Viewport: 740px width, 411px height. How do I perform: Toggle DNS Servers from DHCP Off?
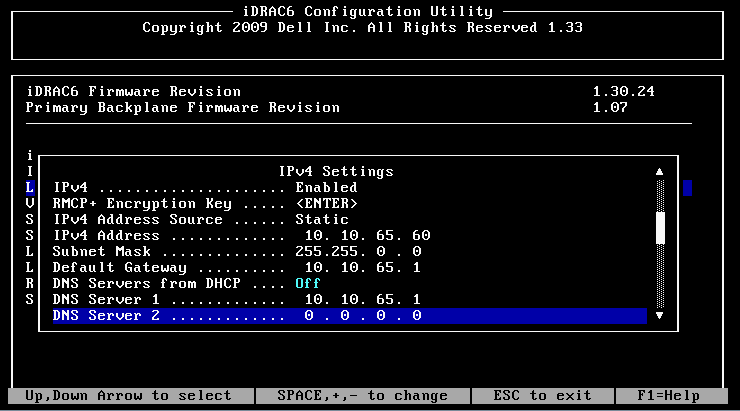point(308,284)
